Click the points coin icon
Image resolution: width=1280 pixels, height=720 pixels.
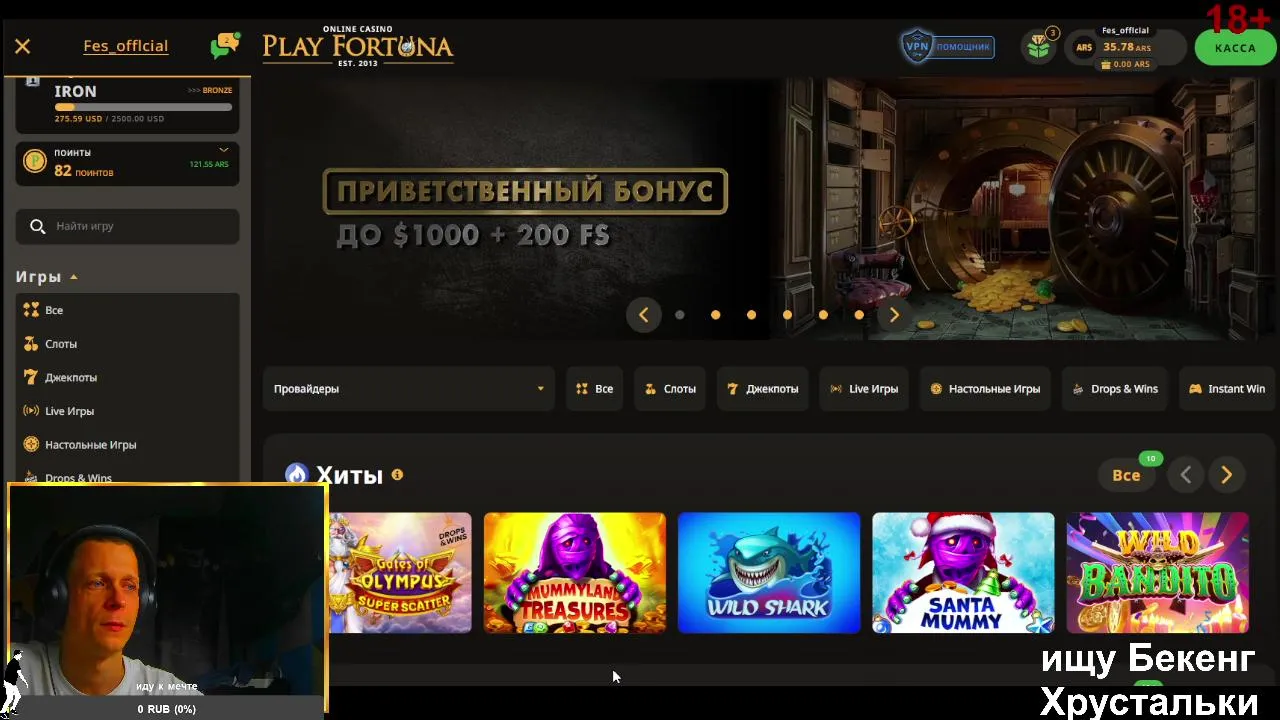click(x=35, y=161)
